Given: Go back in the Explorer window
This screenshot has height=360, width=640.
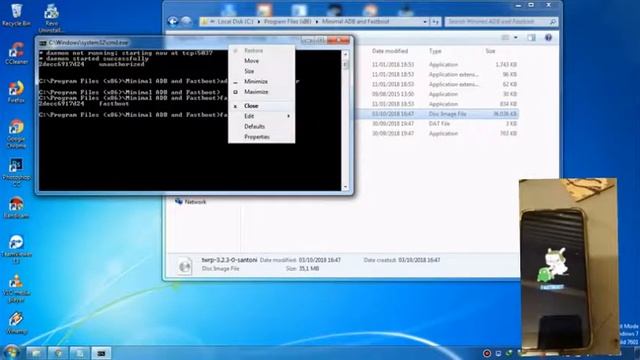Looking at the screenshot, I should (x=173, y=21).
